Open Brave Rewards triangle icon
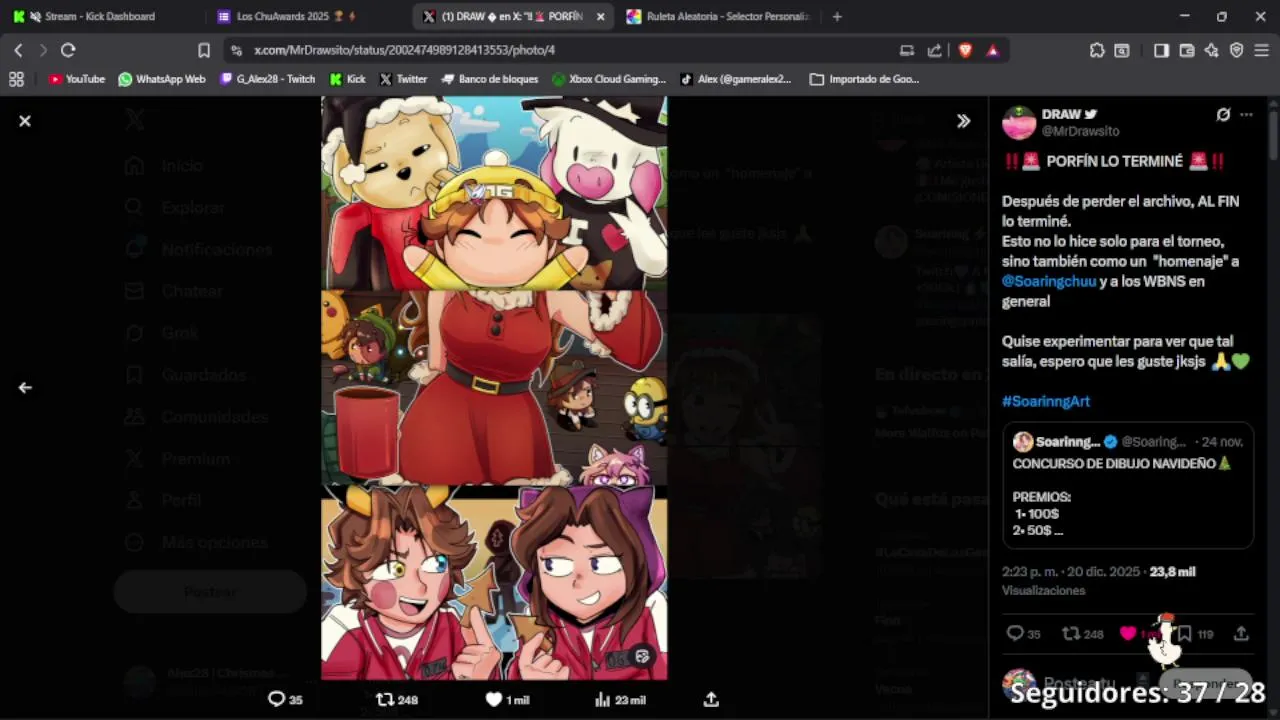 coord(992,50)
